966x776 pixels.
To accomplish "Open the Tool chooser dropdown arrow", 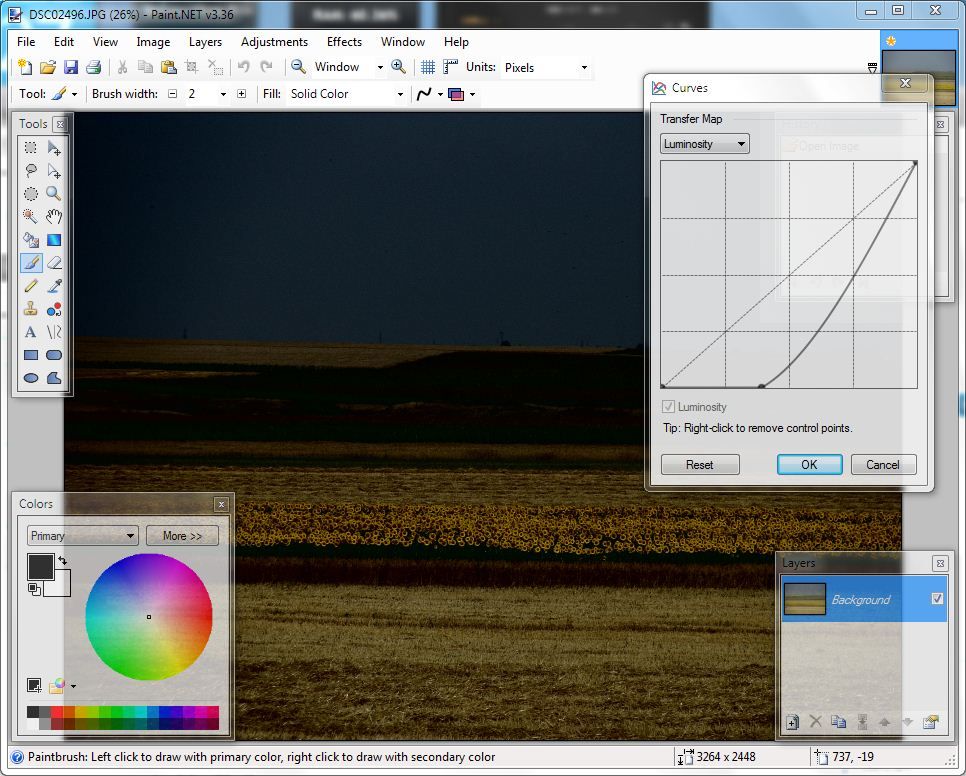I will 75,94.
